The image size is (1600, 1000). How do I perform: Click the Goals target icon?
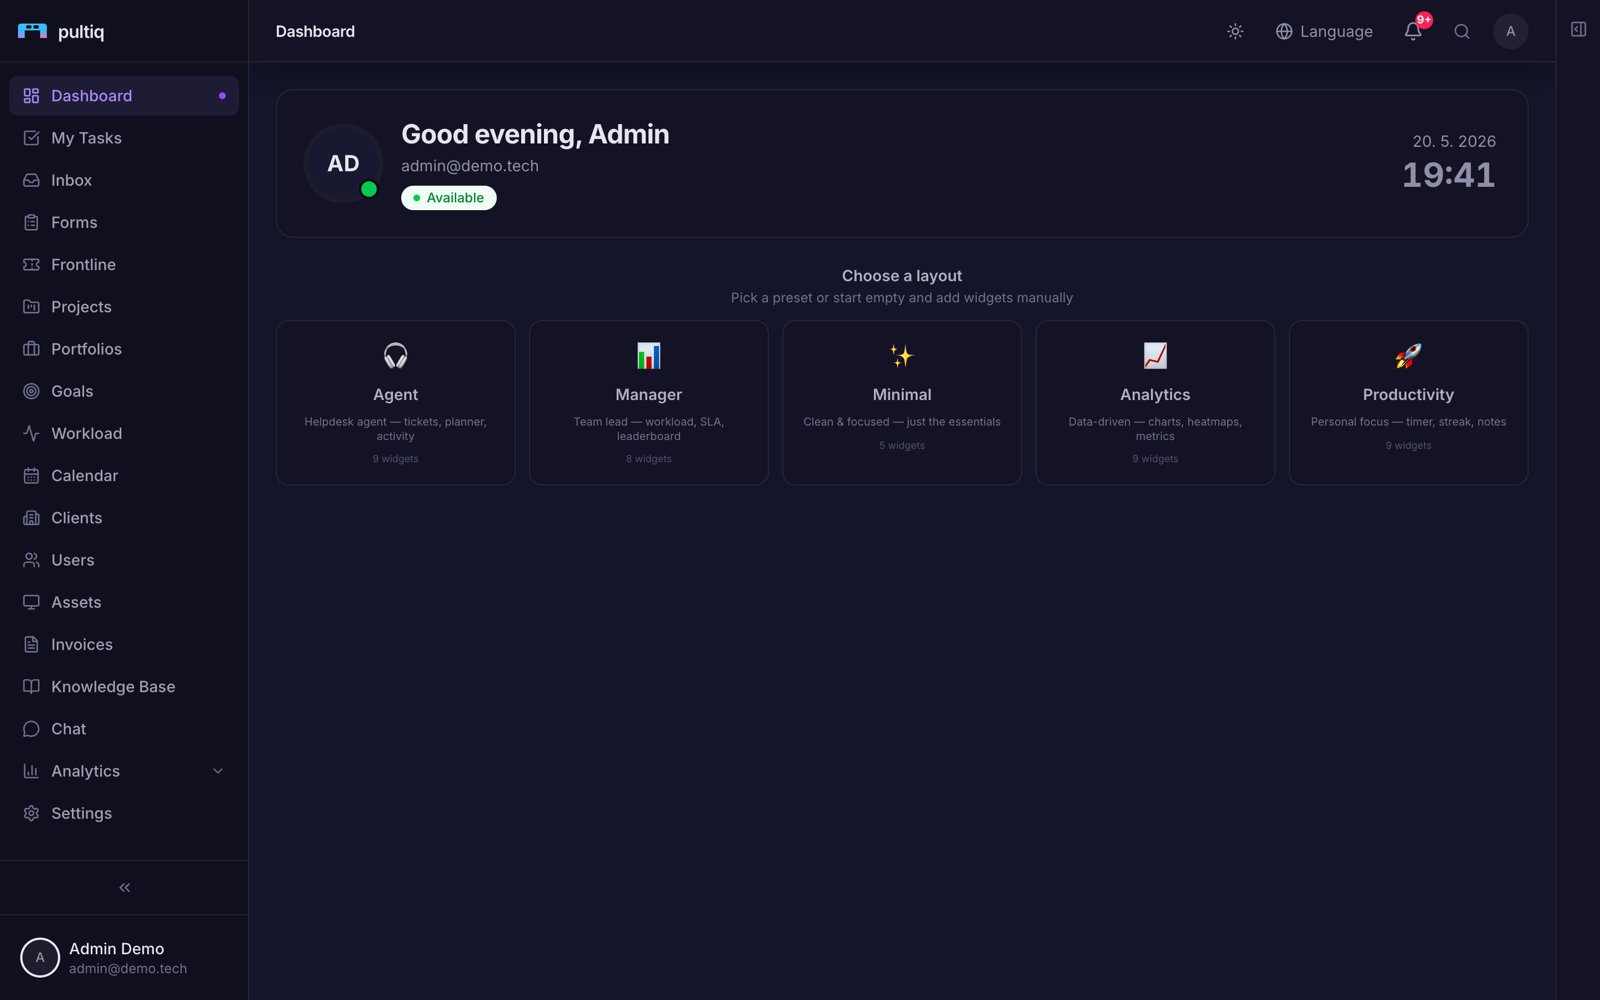(31, 391)
